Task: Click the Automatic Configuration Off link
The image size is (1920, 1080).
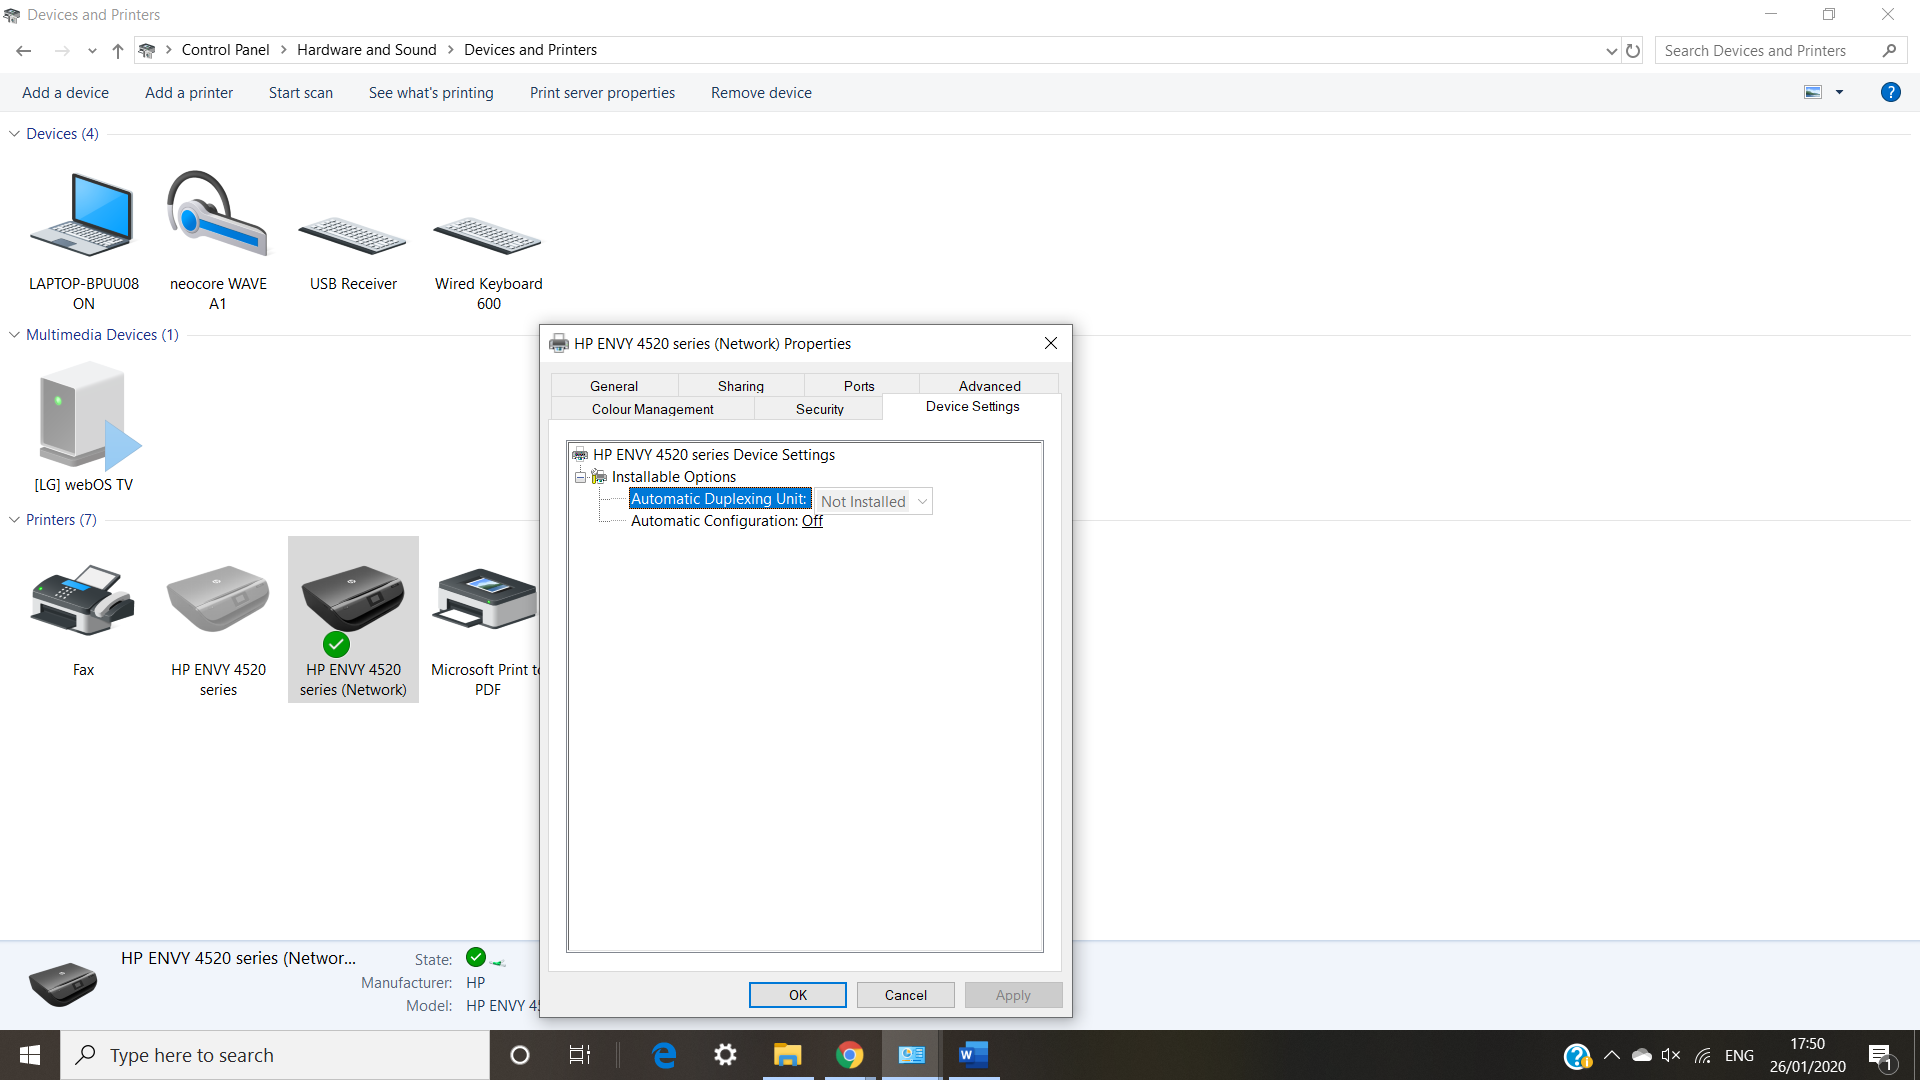Action: [812, 521]
